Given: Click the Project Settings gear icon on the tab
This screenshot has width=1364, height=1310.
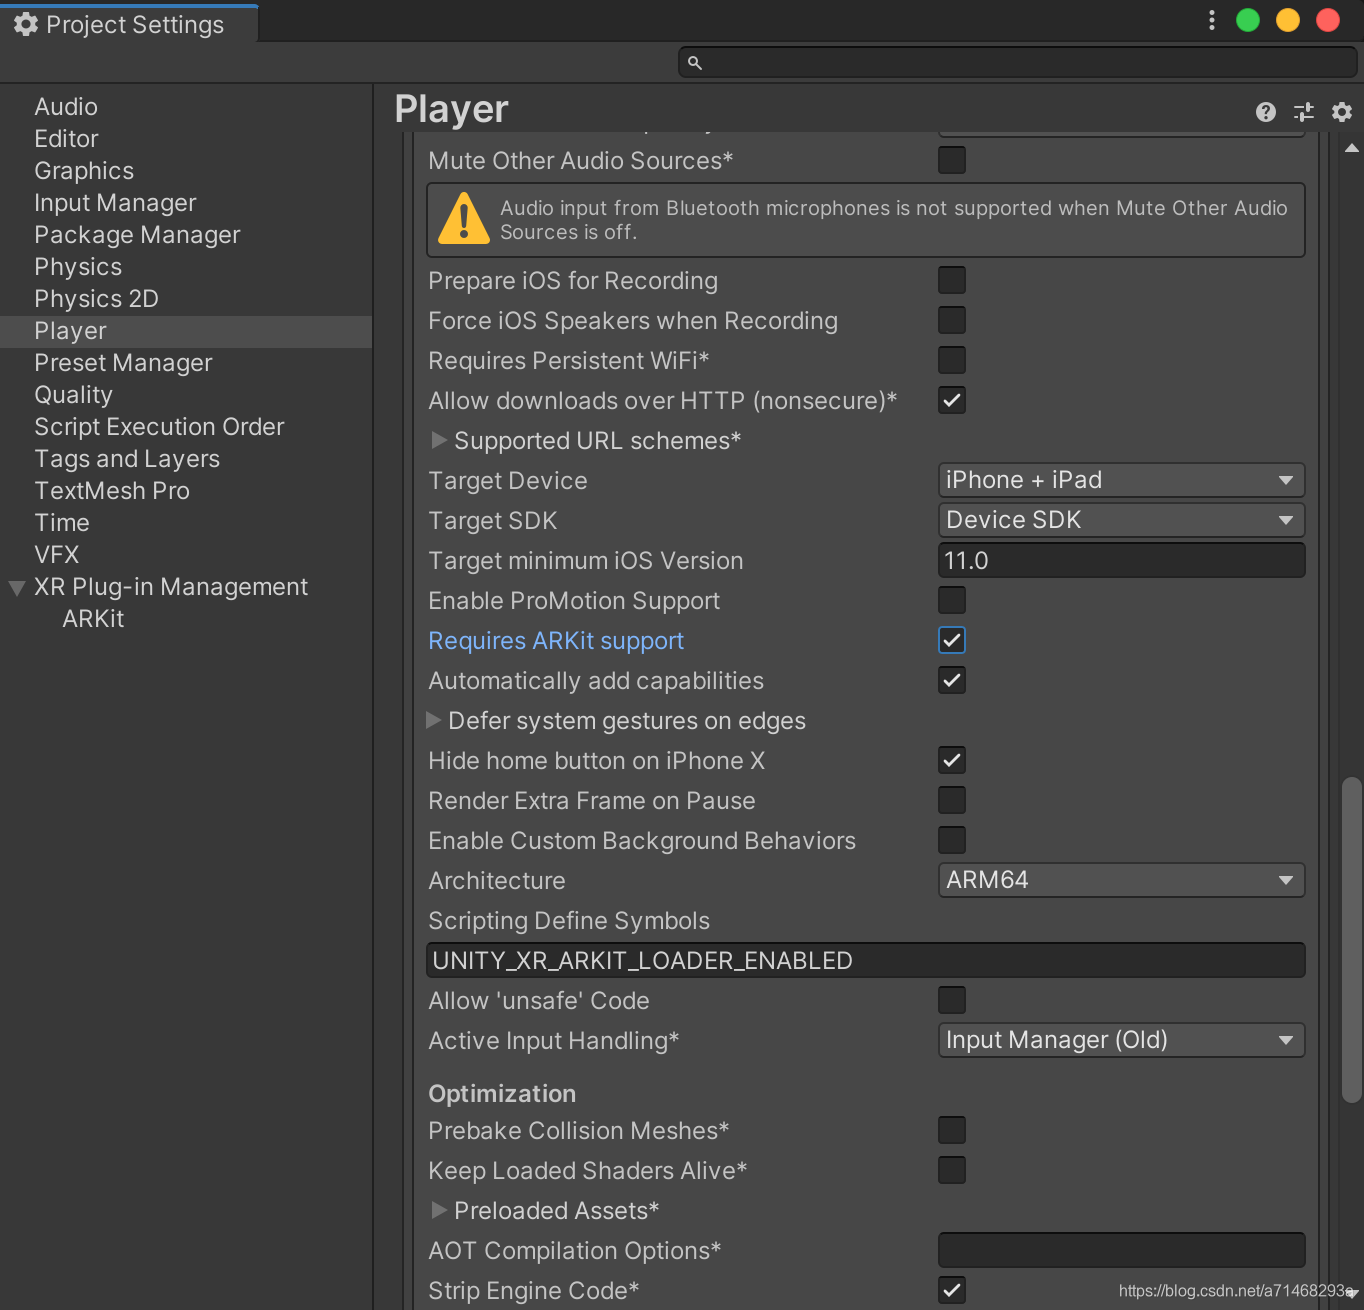Looking at the screenshot, I should 27,22.
